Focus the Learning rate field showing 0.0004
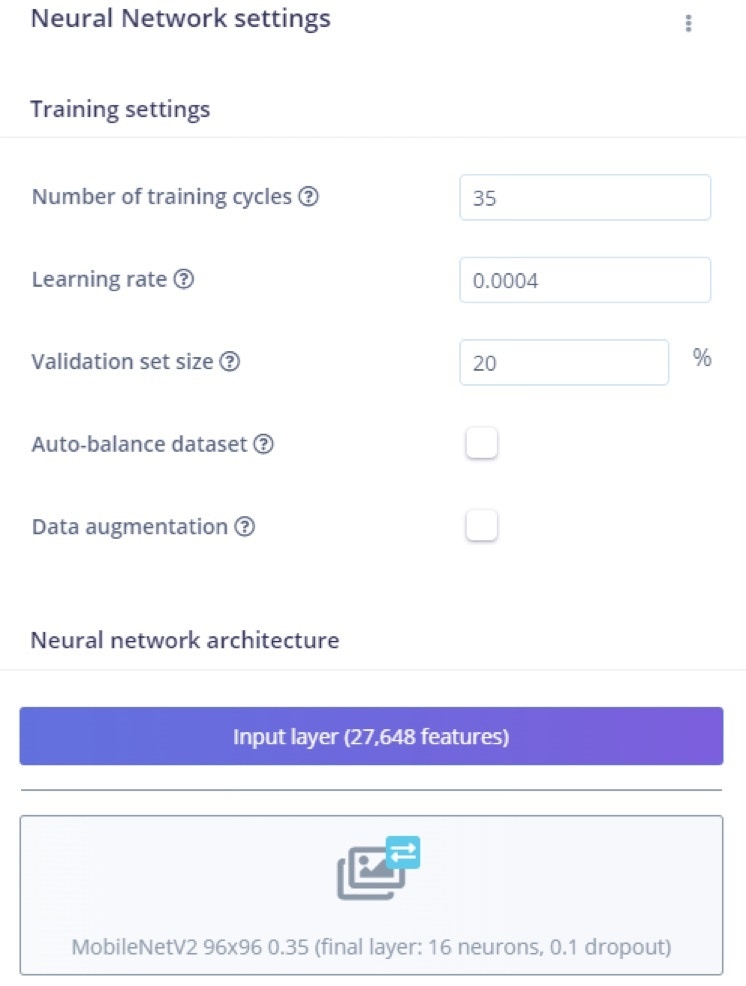 point(585,280)
